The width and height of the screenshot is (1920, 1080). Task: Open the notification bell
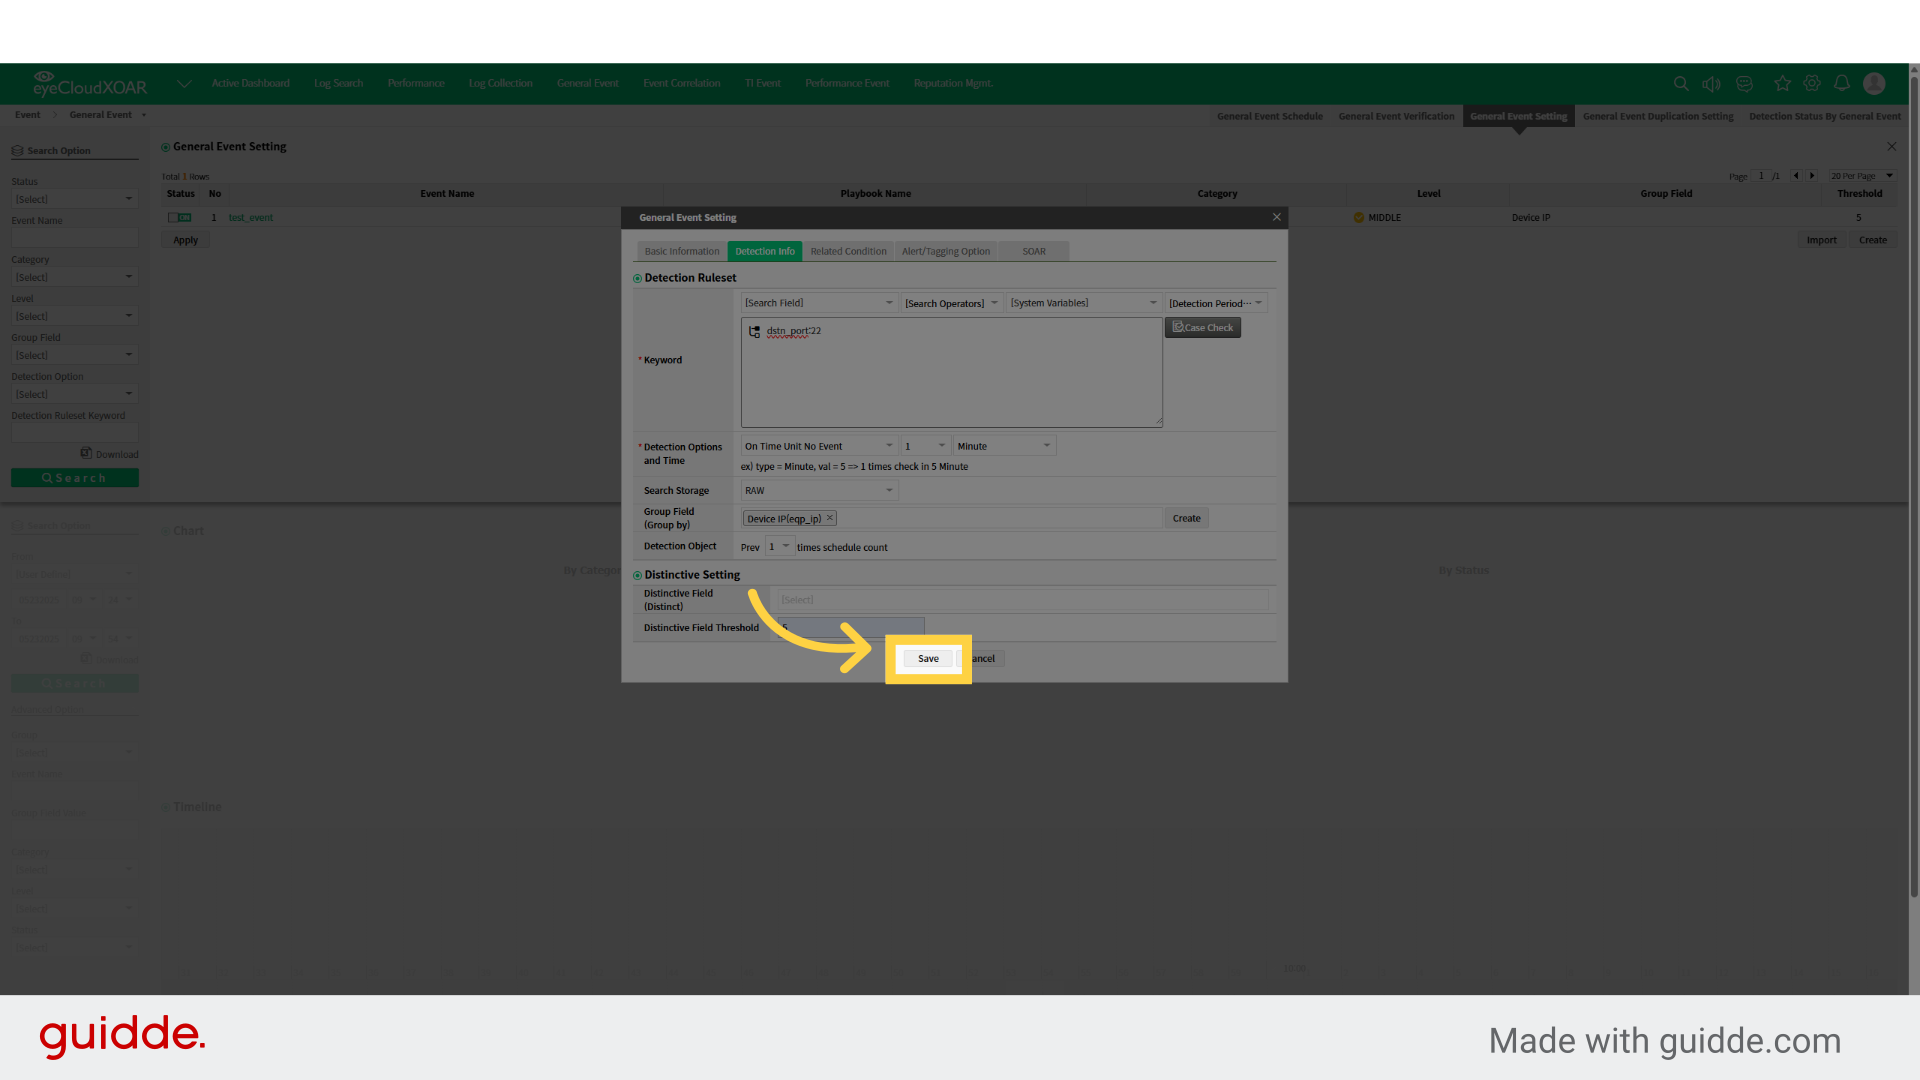pyautogui.click(x=1843, y=84)
